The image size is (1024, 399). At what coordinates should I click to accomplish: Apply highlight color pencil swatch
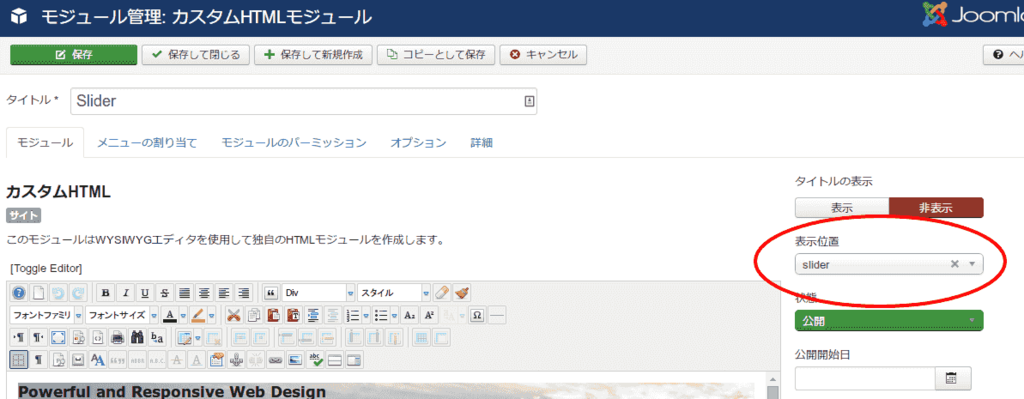199,315
